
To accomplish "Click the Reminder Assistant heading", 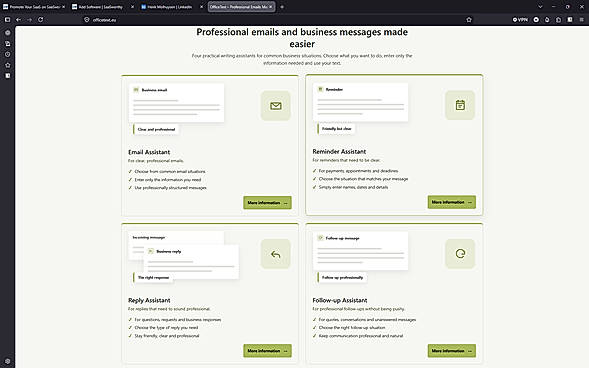I will pos(339,151).
